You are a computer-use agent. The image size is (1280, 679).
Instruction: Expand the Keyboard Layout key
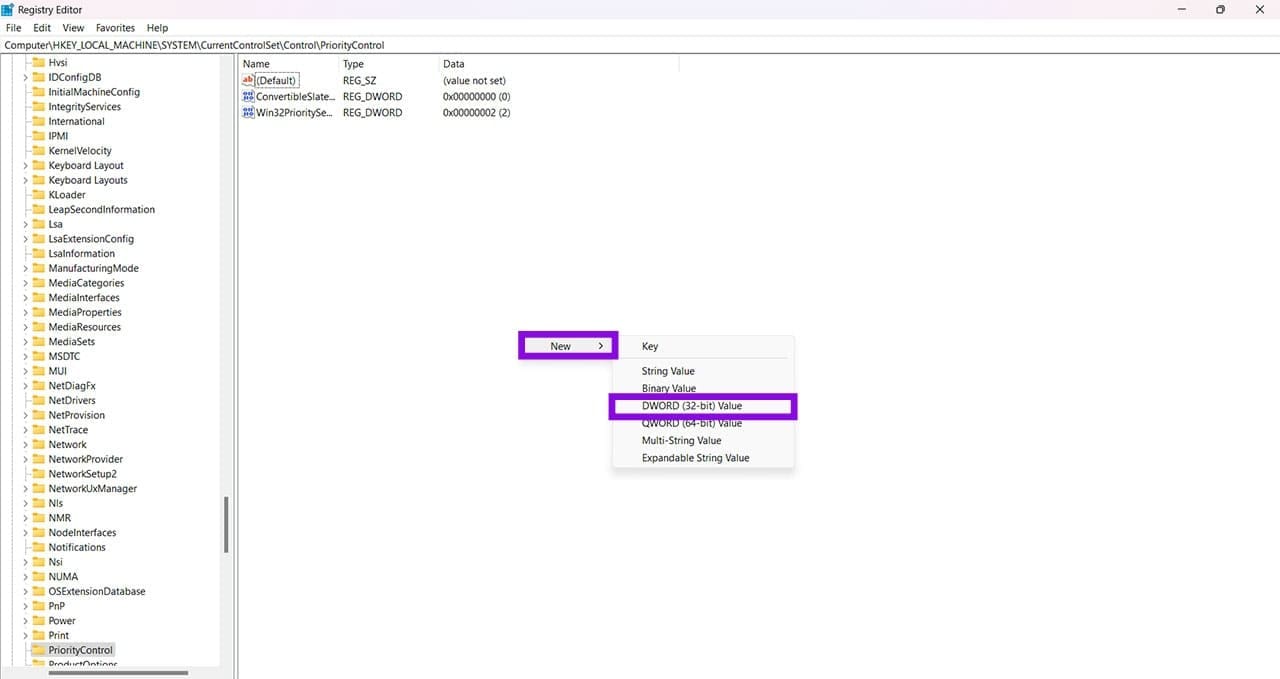point(25,165)
